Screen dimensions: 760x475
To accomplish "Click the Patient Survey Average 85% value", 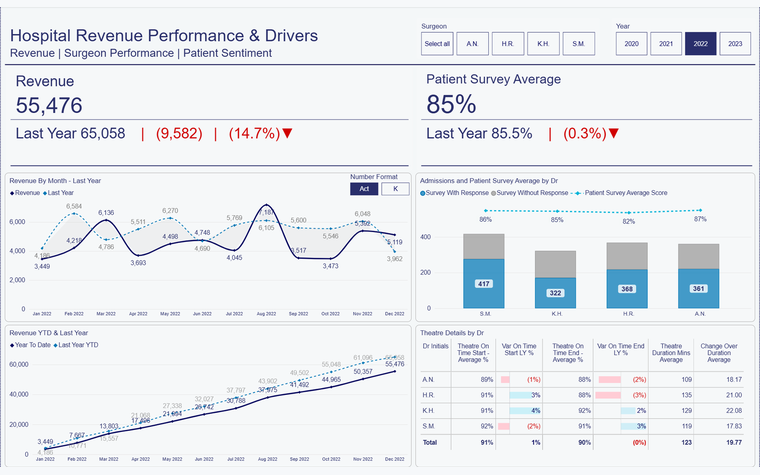I will click(x=451, y=104).
